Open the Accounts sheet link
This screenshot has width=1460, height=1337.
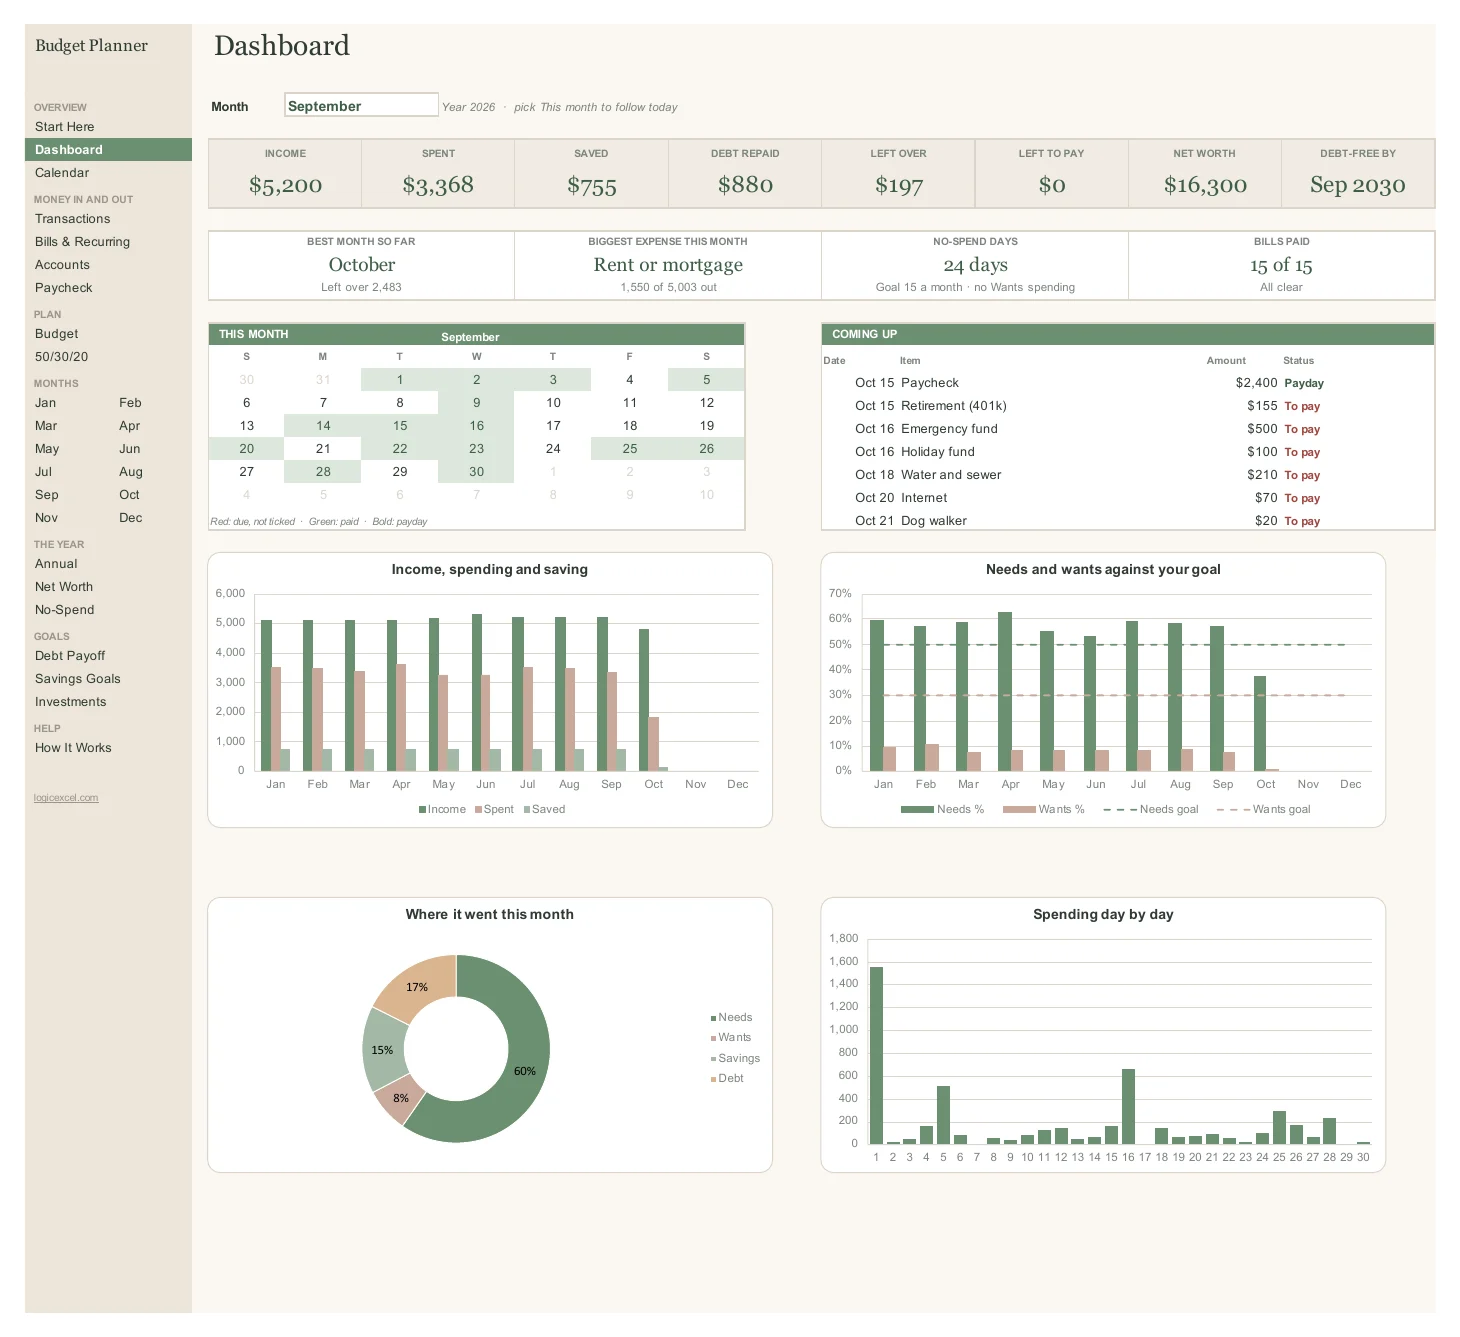(62, 265)
